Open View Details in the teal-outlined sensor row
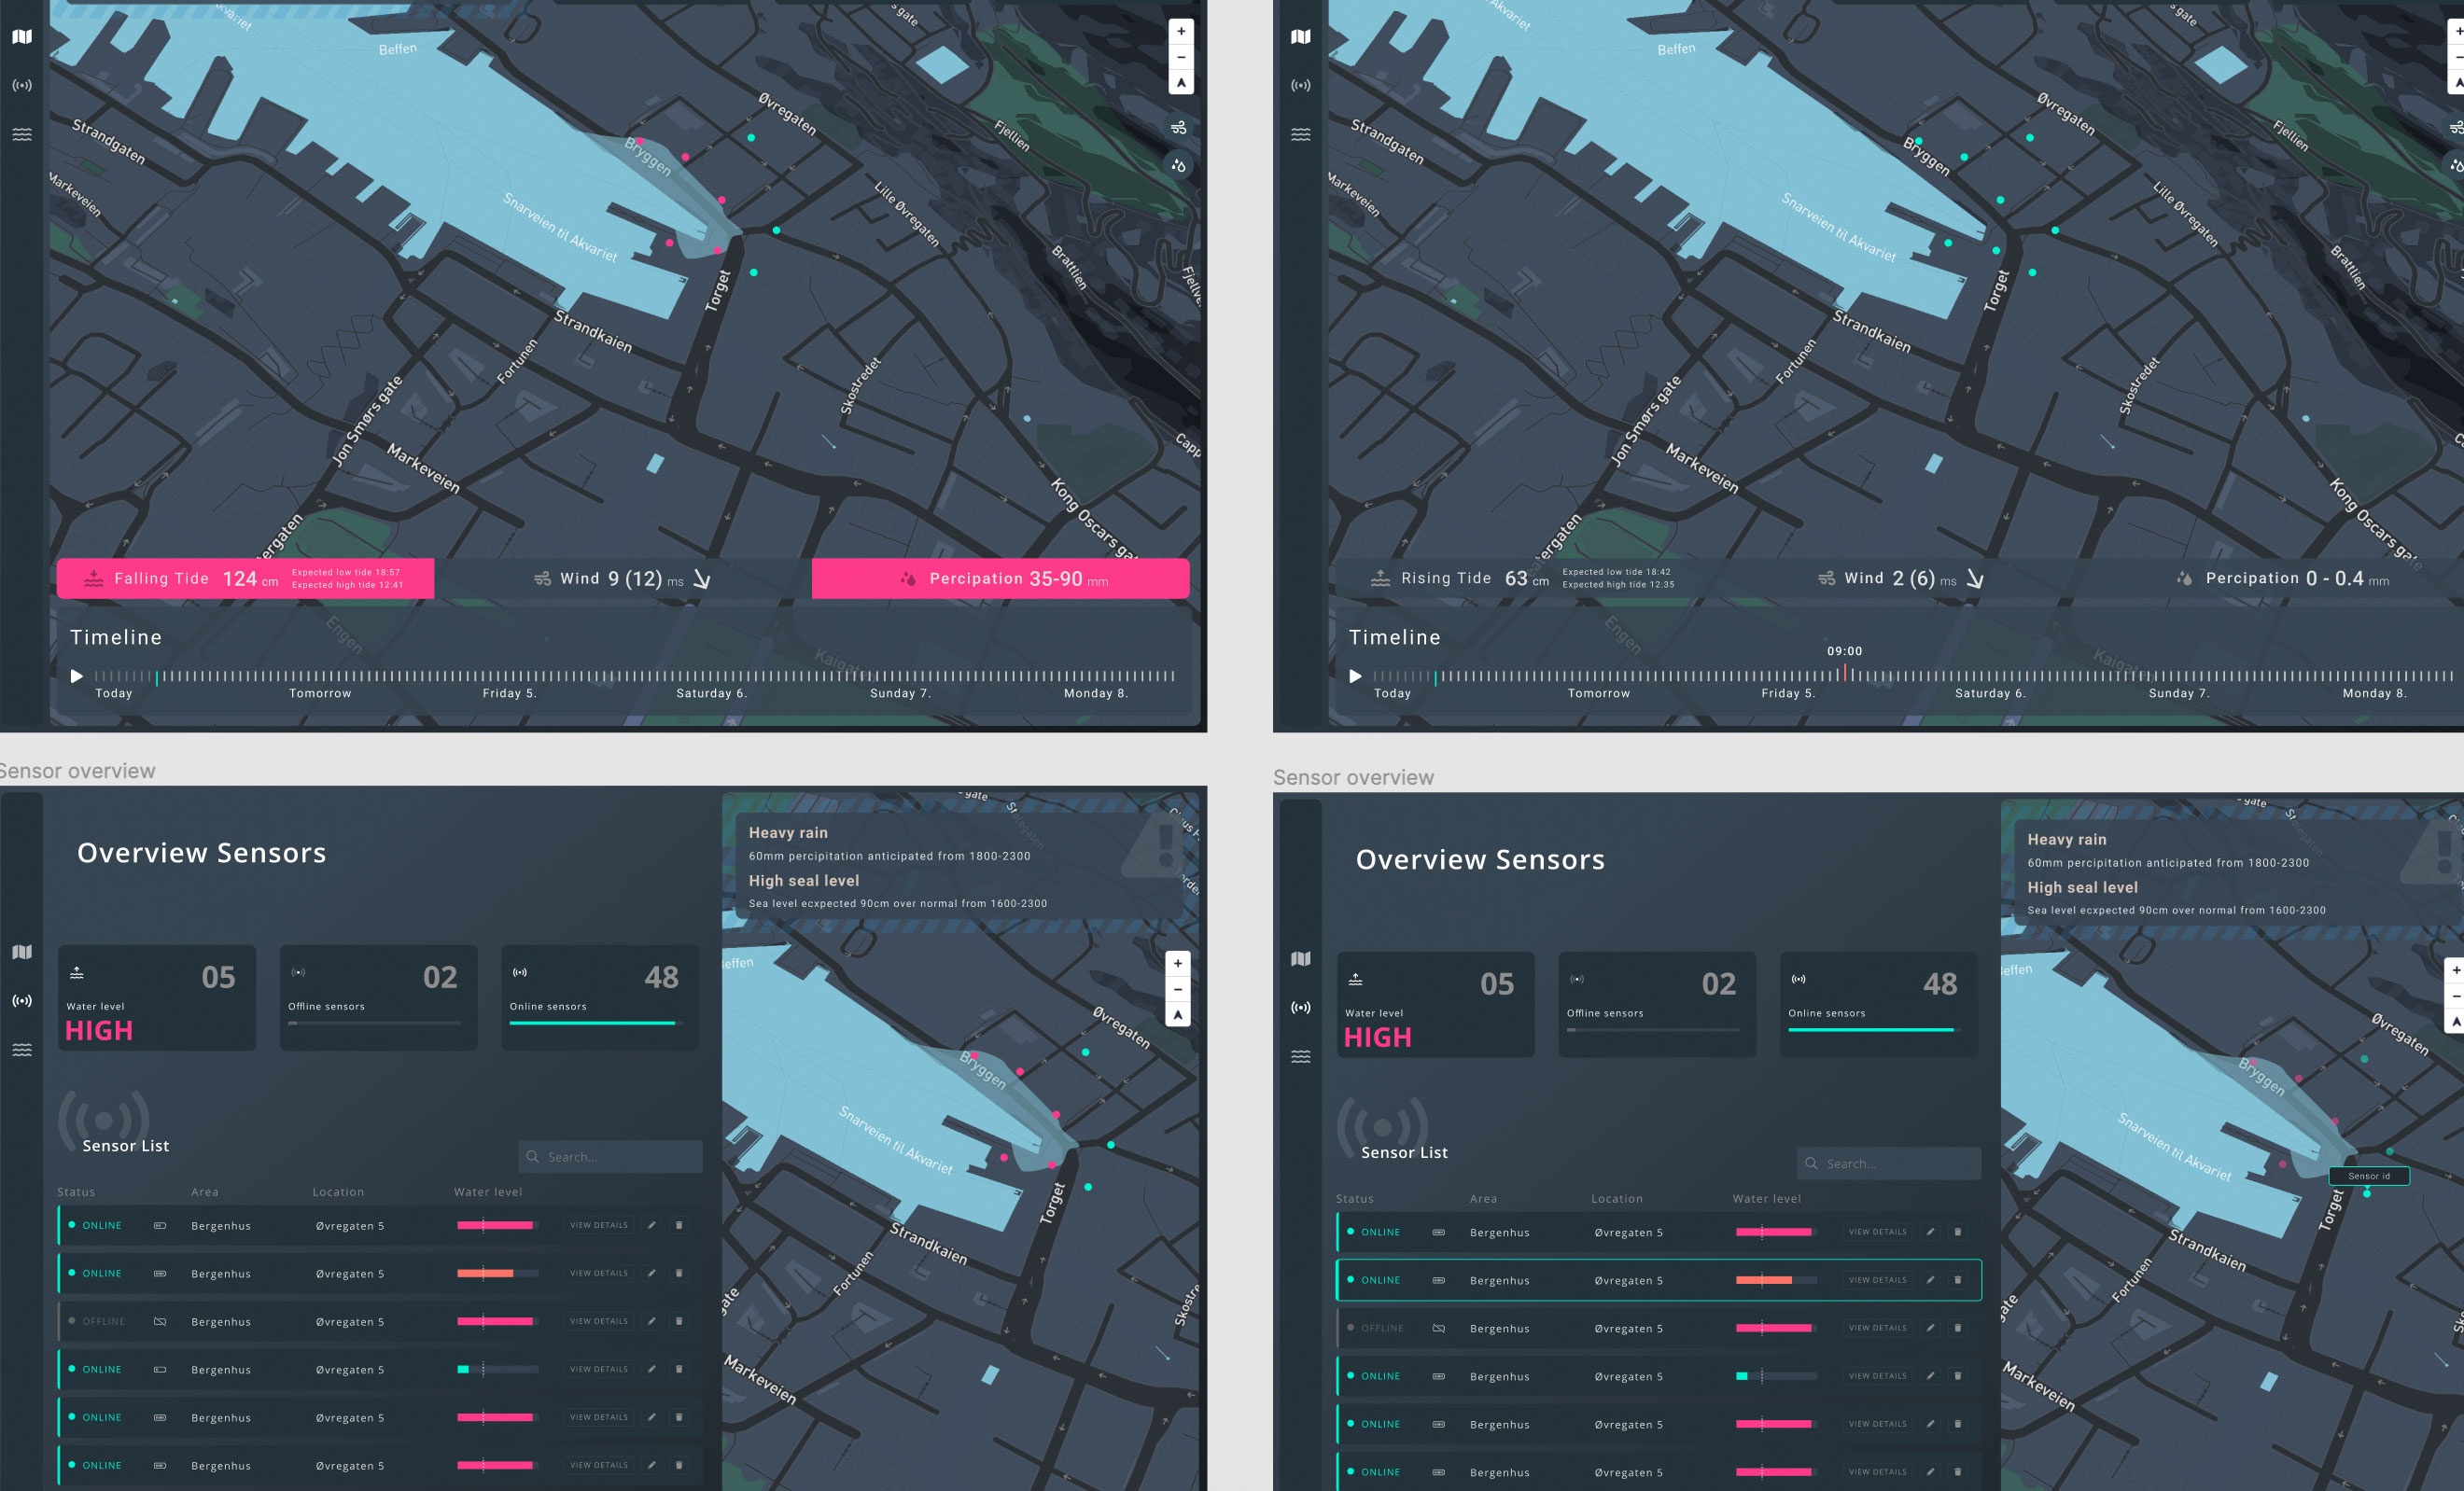 coord(1877,1280)
